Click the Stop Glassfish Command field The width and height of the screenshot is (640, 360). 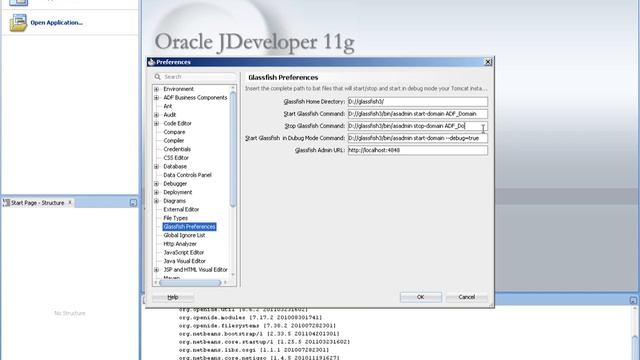pyautogui.click(x=418, y=126)
